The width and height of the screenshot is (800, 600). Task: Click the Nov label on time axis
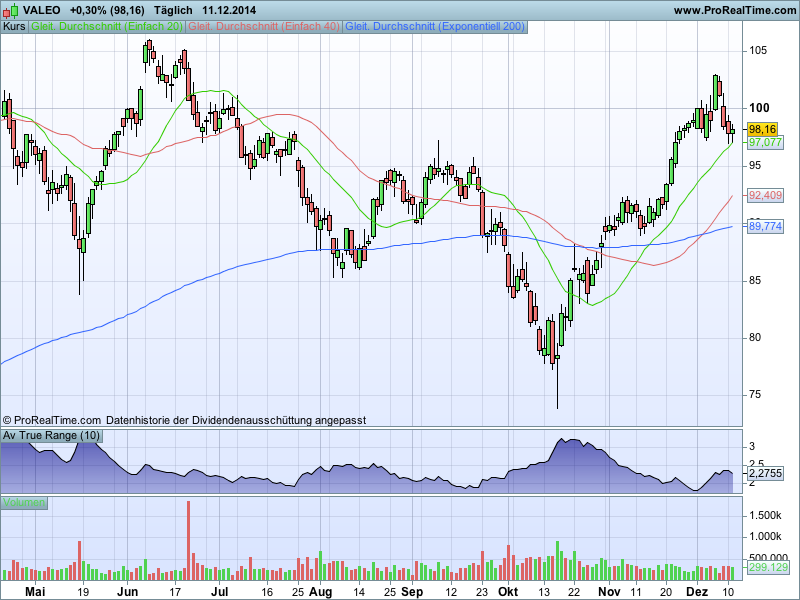click(x=609, y=592)
